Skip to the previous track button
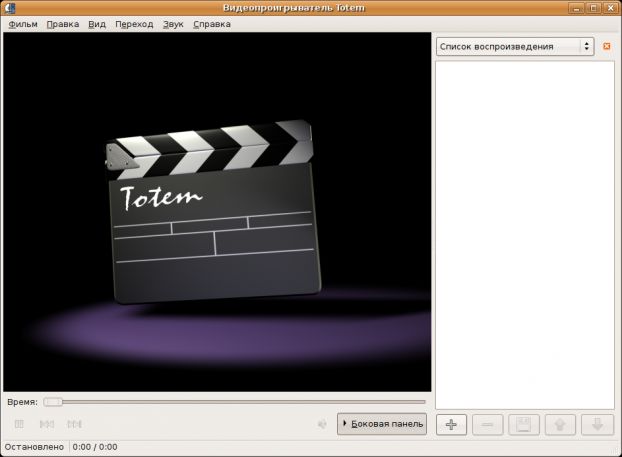This screenshot has width=622, height=457. pyautogui.click(x=46, y=424)
